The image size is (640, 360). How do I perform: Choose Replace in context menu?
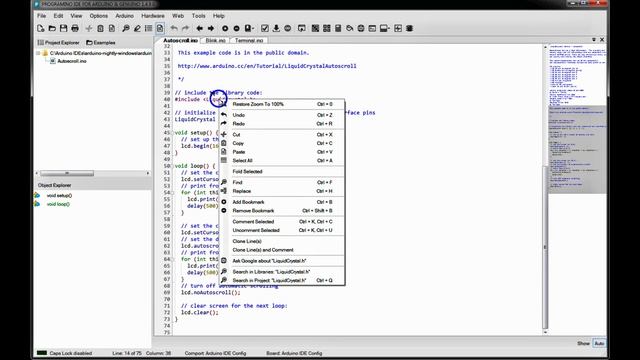tap(282, 191)
